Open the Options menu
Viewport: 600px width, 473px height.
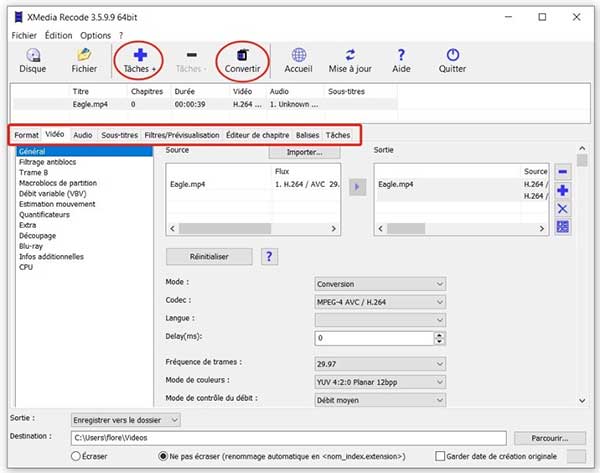[95, 36]
